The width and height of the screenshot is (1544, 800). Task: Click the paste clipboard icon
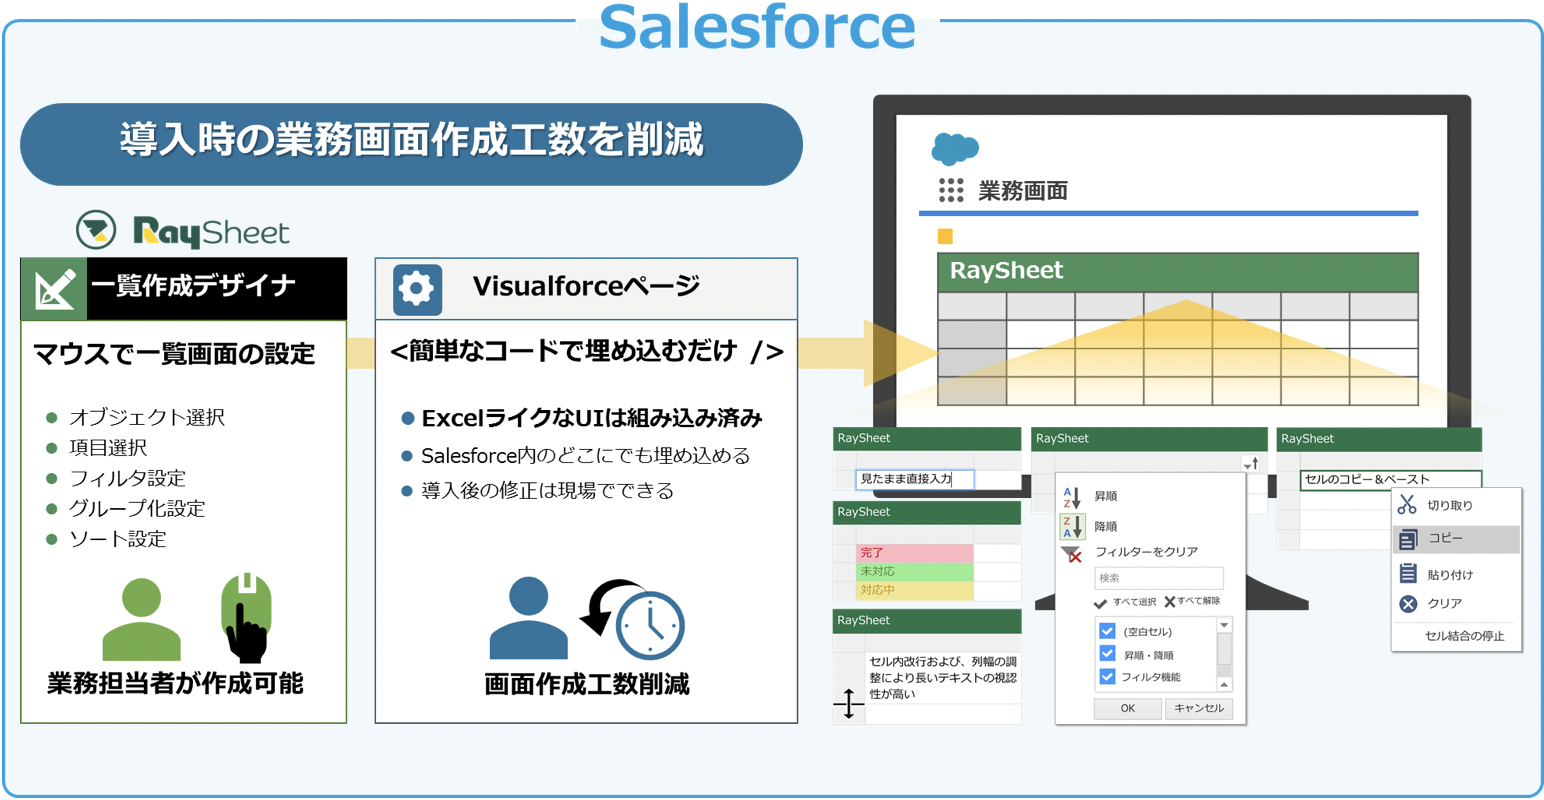coord(1408,573)
